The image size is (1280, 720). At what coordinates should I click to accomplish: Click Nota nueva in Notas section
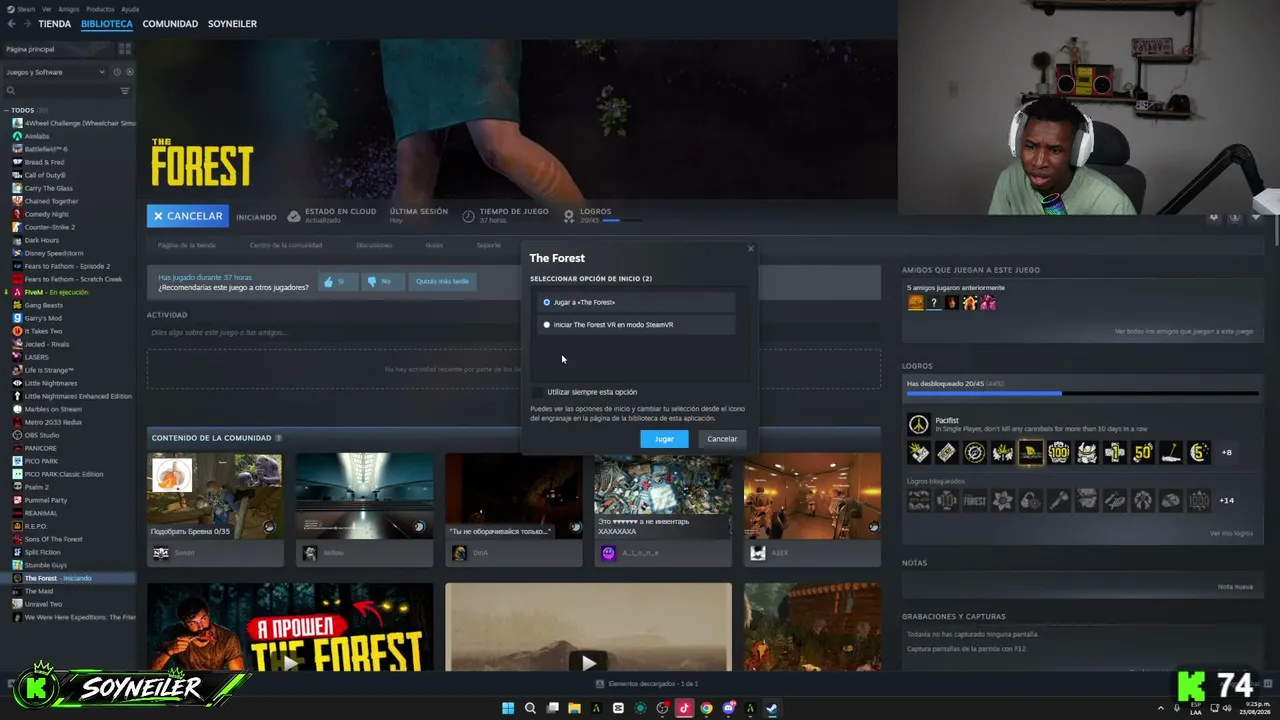(1236, 587)
